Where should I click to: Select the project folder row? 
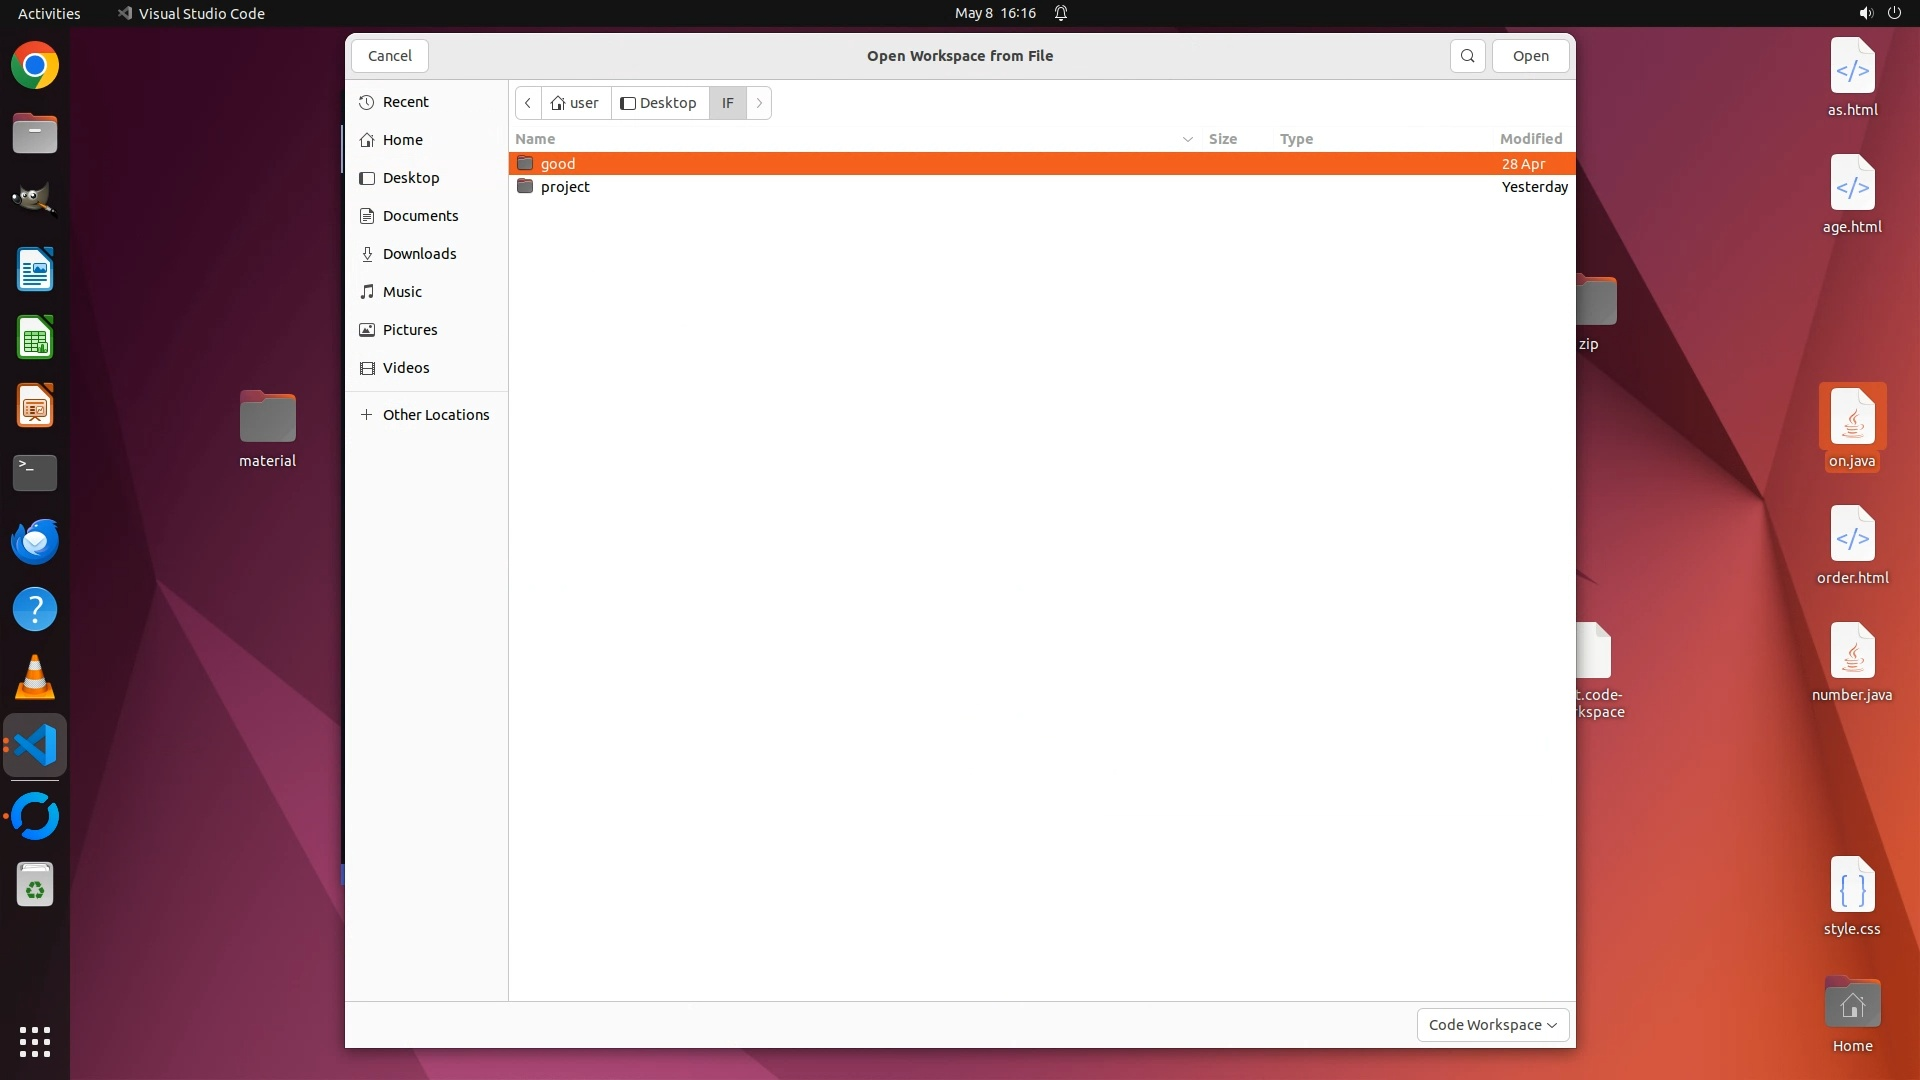(565, 187)
